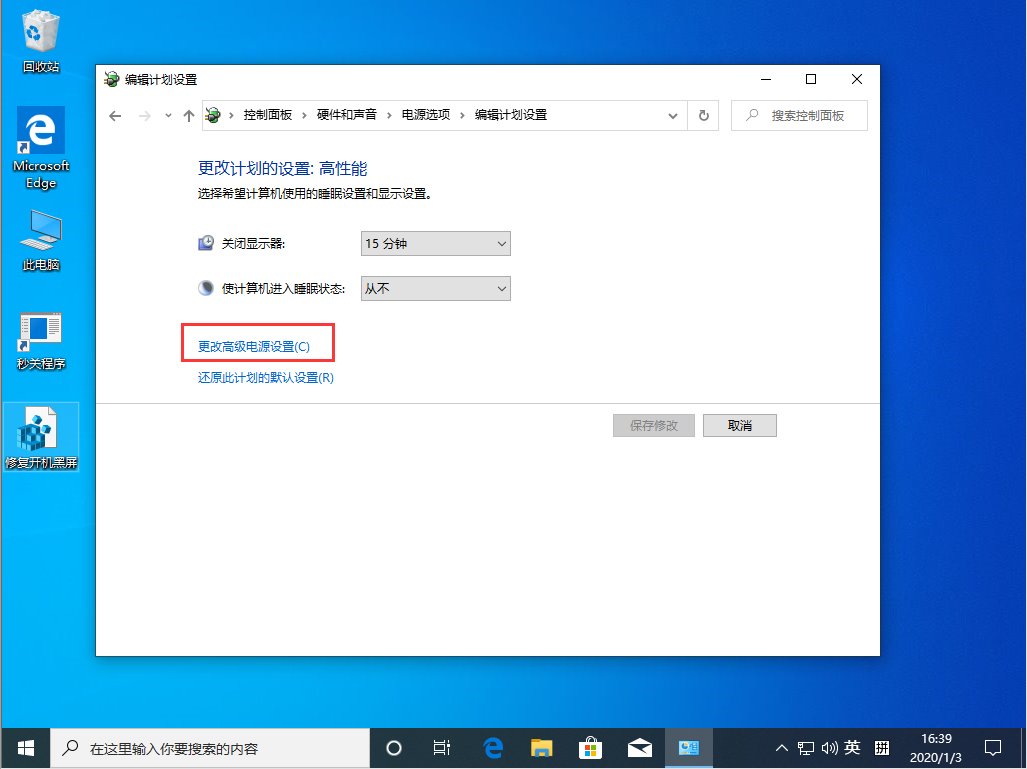This screenshot has height=769, width=1027.
Task: Adjust the speaker volume icon in system tray
Action: [831, 748]
